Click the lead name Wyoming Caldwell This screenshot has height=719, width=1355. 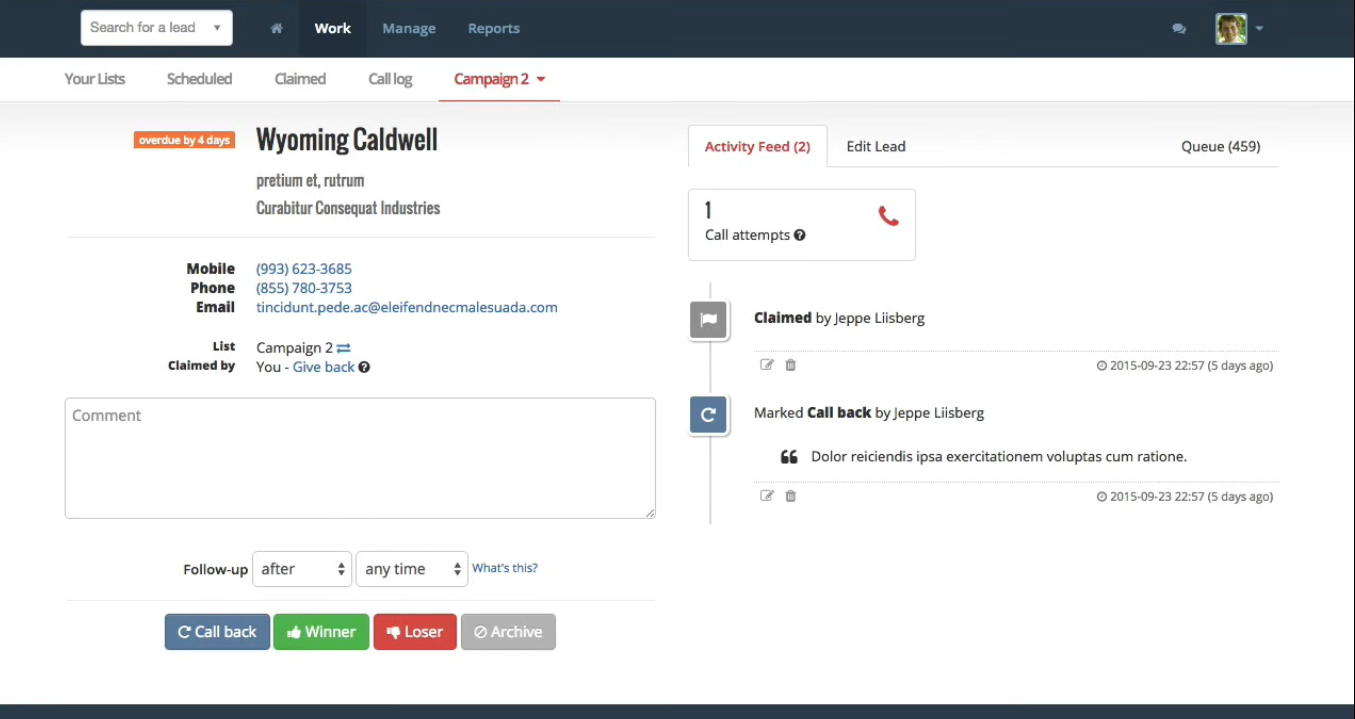coord(347,140)
